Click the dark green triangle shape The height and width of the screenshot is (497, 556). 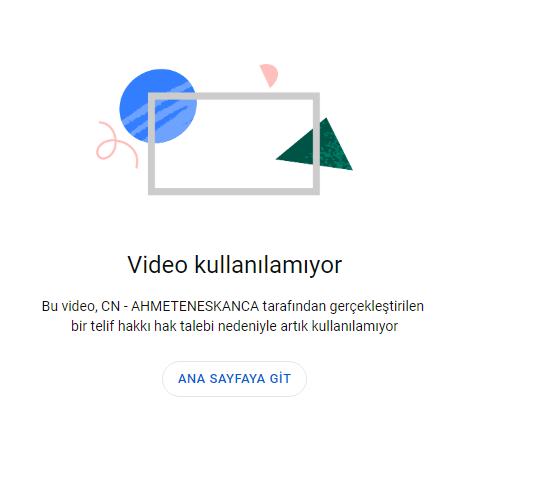(x=314, y=144)
